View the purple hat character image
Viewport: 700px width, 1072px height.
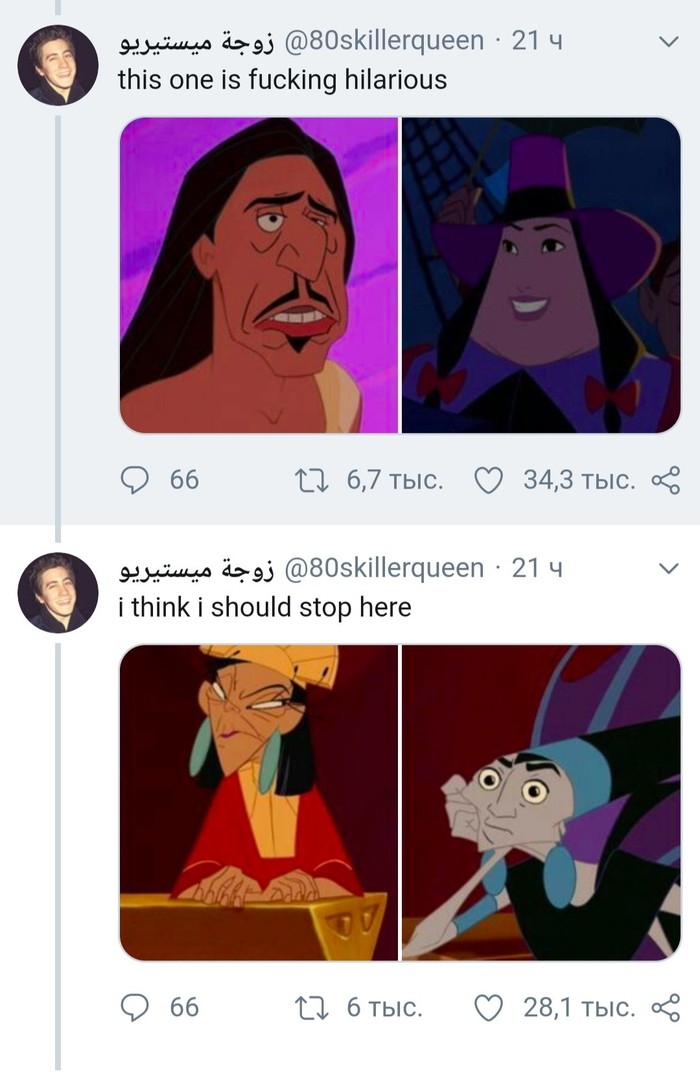(541, 275)
